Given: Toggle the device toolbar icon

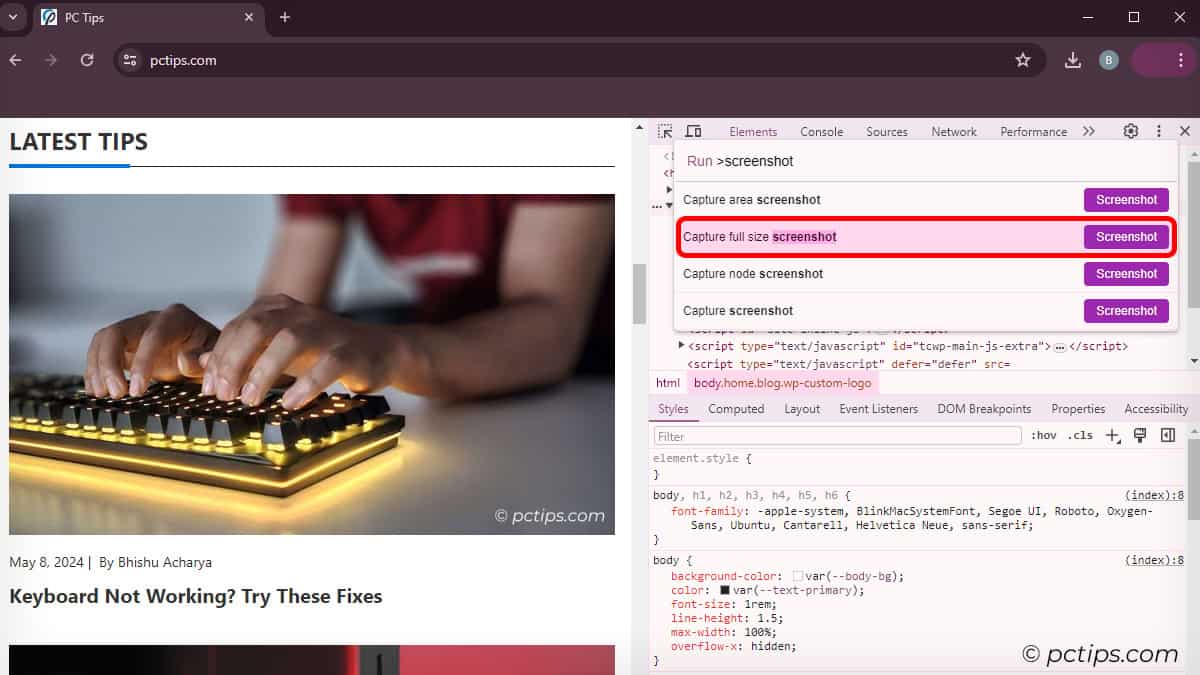Looking at the screenshot, I should (693, 131).
